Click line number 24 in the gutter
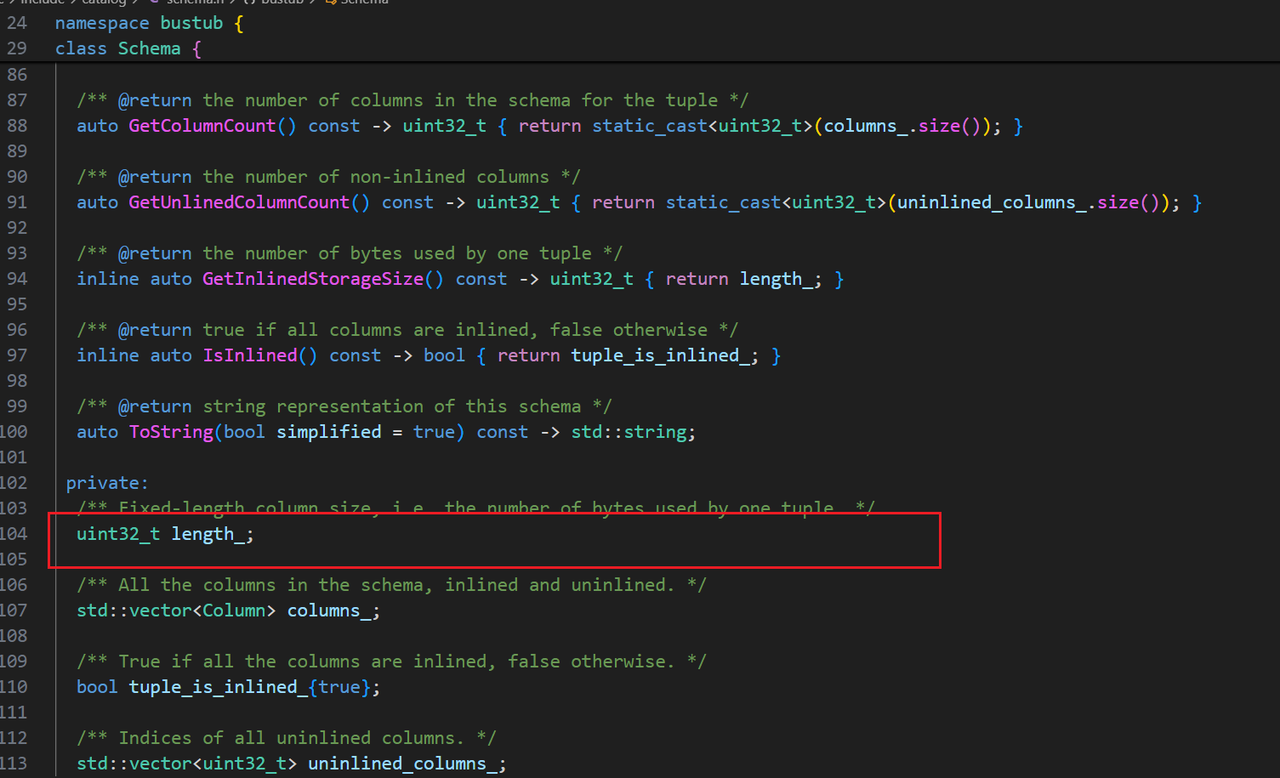Screen dimensions: 1280x778 (17, 23)
